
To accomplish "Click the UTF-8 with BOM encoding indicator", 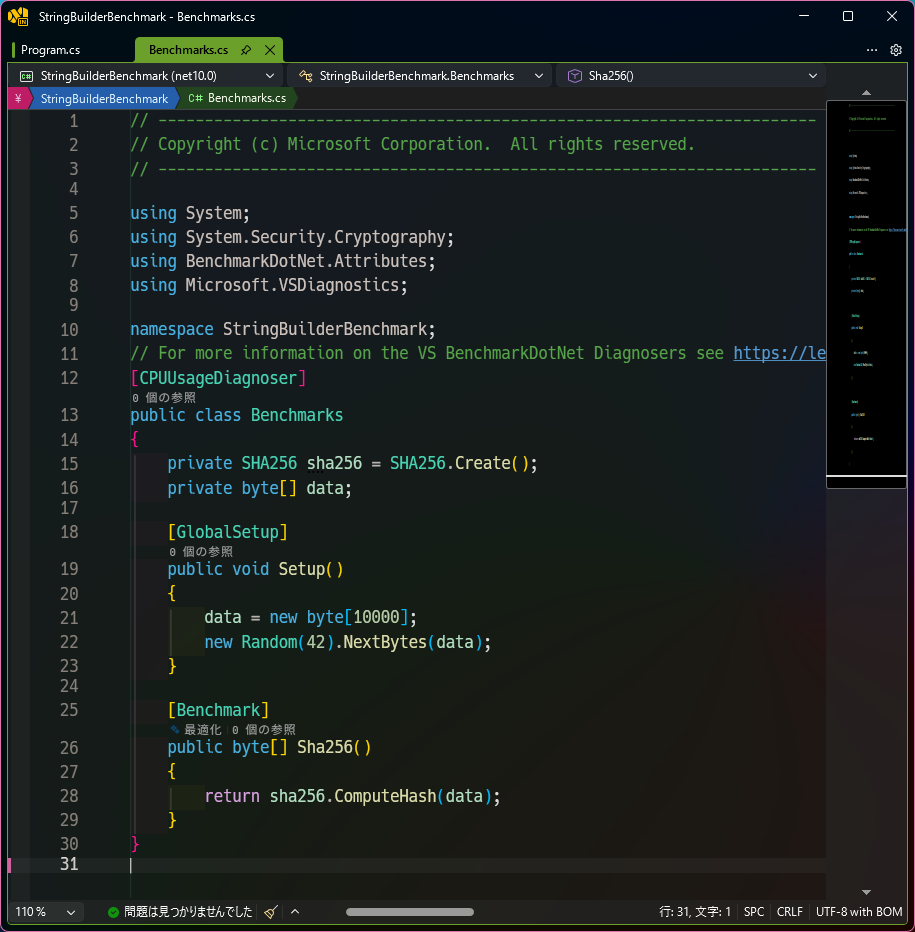I will tap(859, 911).
